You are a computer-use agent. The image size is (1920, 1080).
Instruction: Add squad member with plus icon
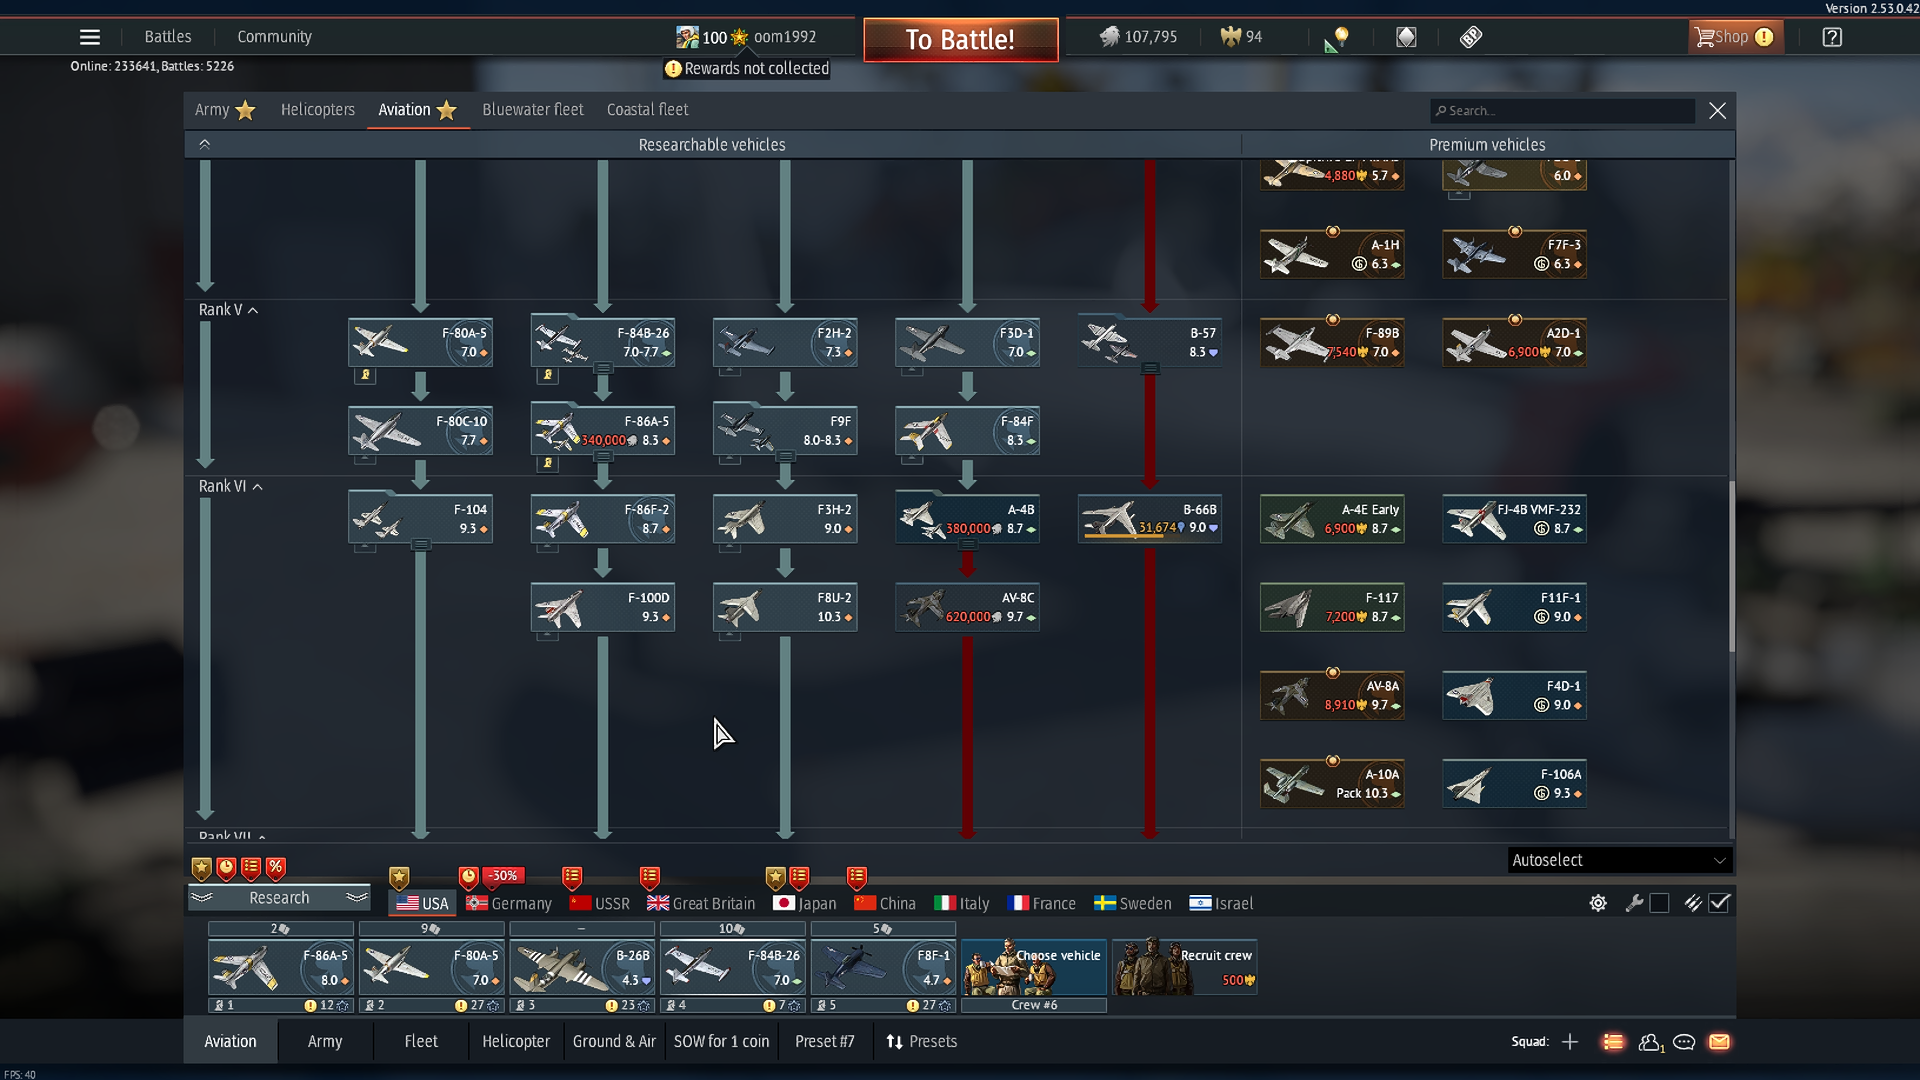click(1570, 1042)
